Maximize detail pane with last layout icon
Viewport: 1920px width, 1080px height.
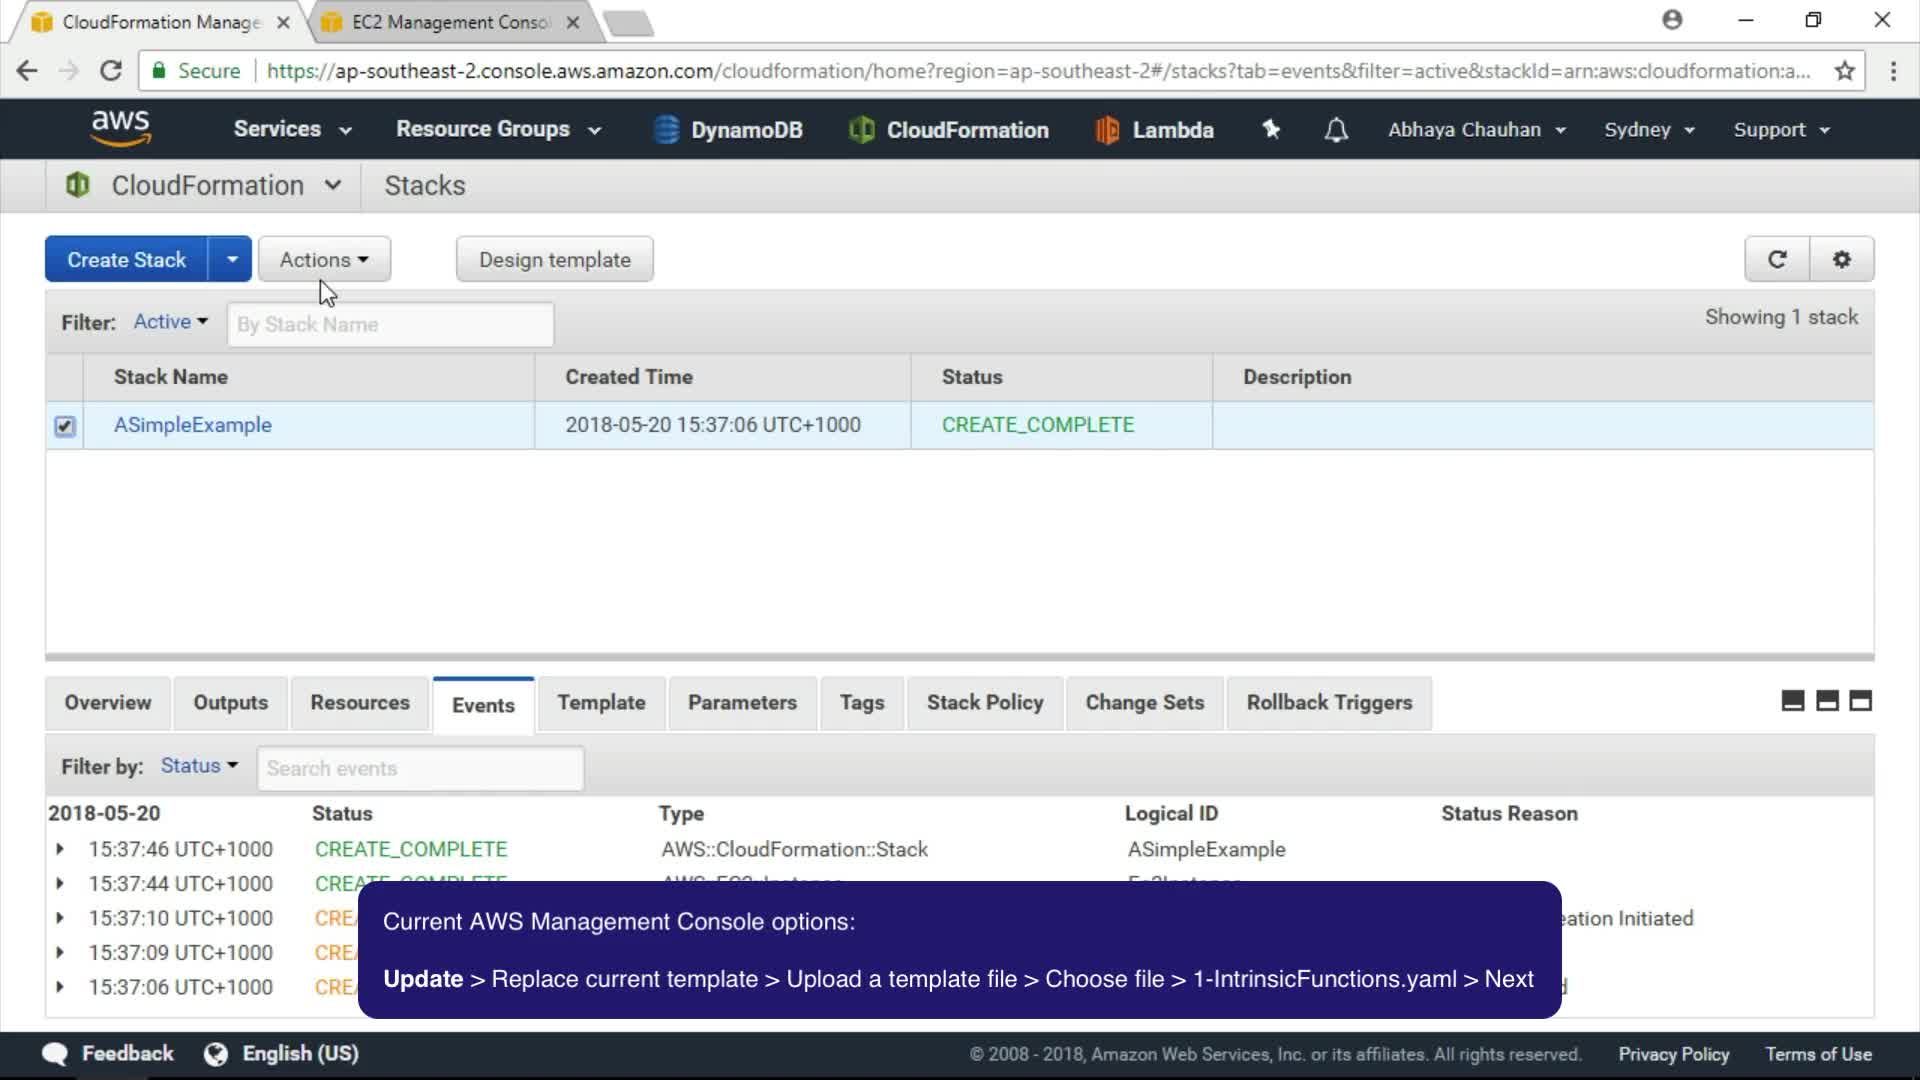click(x=1860, y=701)
